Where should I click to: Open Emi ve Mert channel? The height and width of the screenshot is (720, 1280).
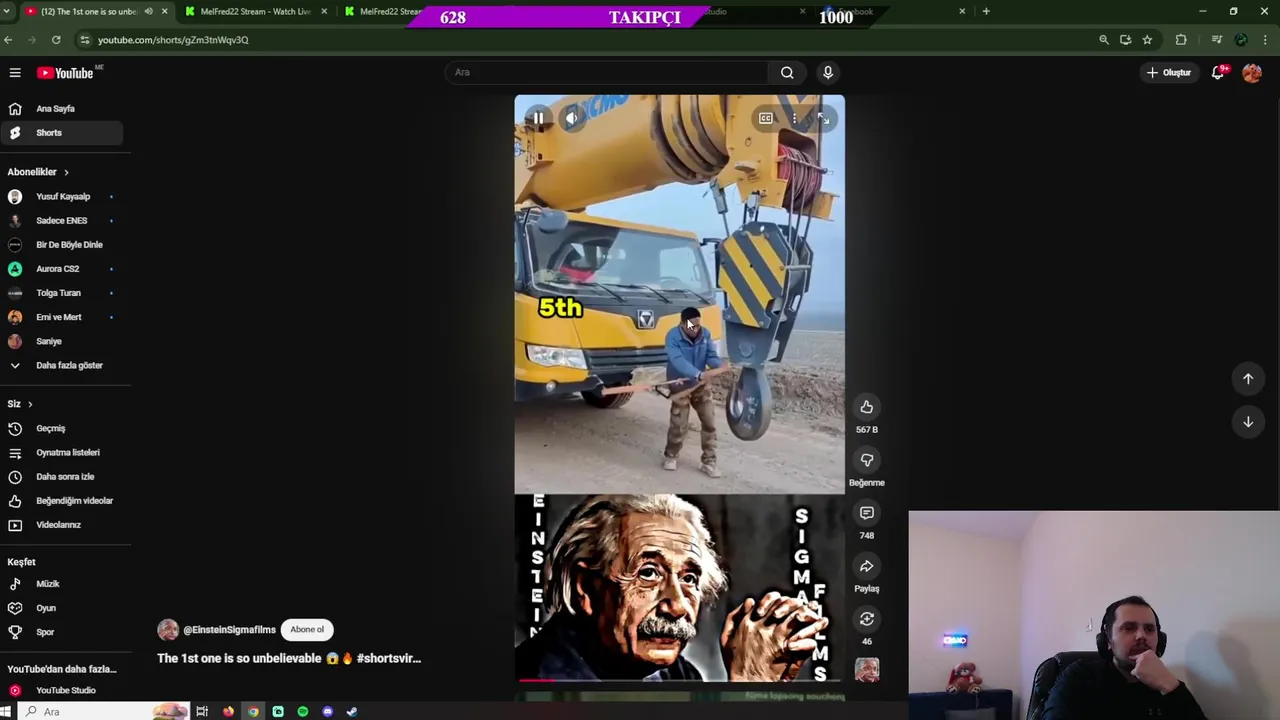pyautogui.click(x=62, y=317)
